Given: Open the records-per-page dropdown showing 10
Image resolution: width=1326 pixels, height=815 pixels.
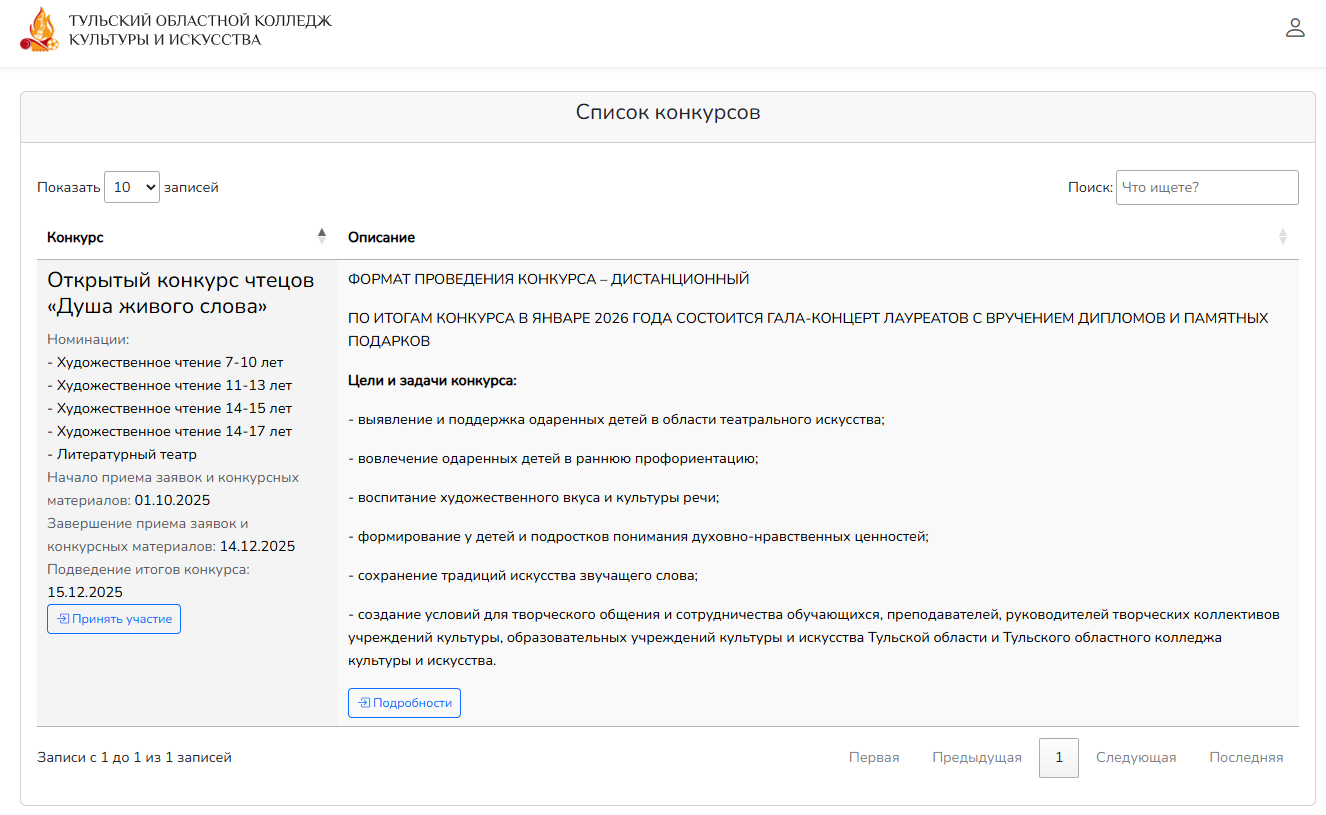Looking at the screenshot, I should tap(132, 187).
